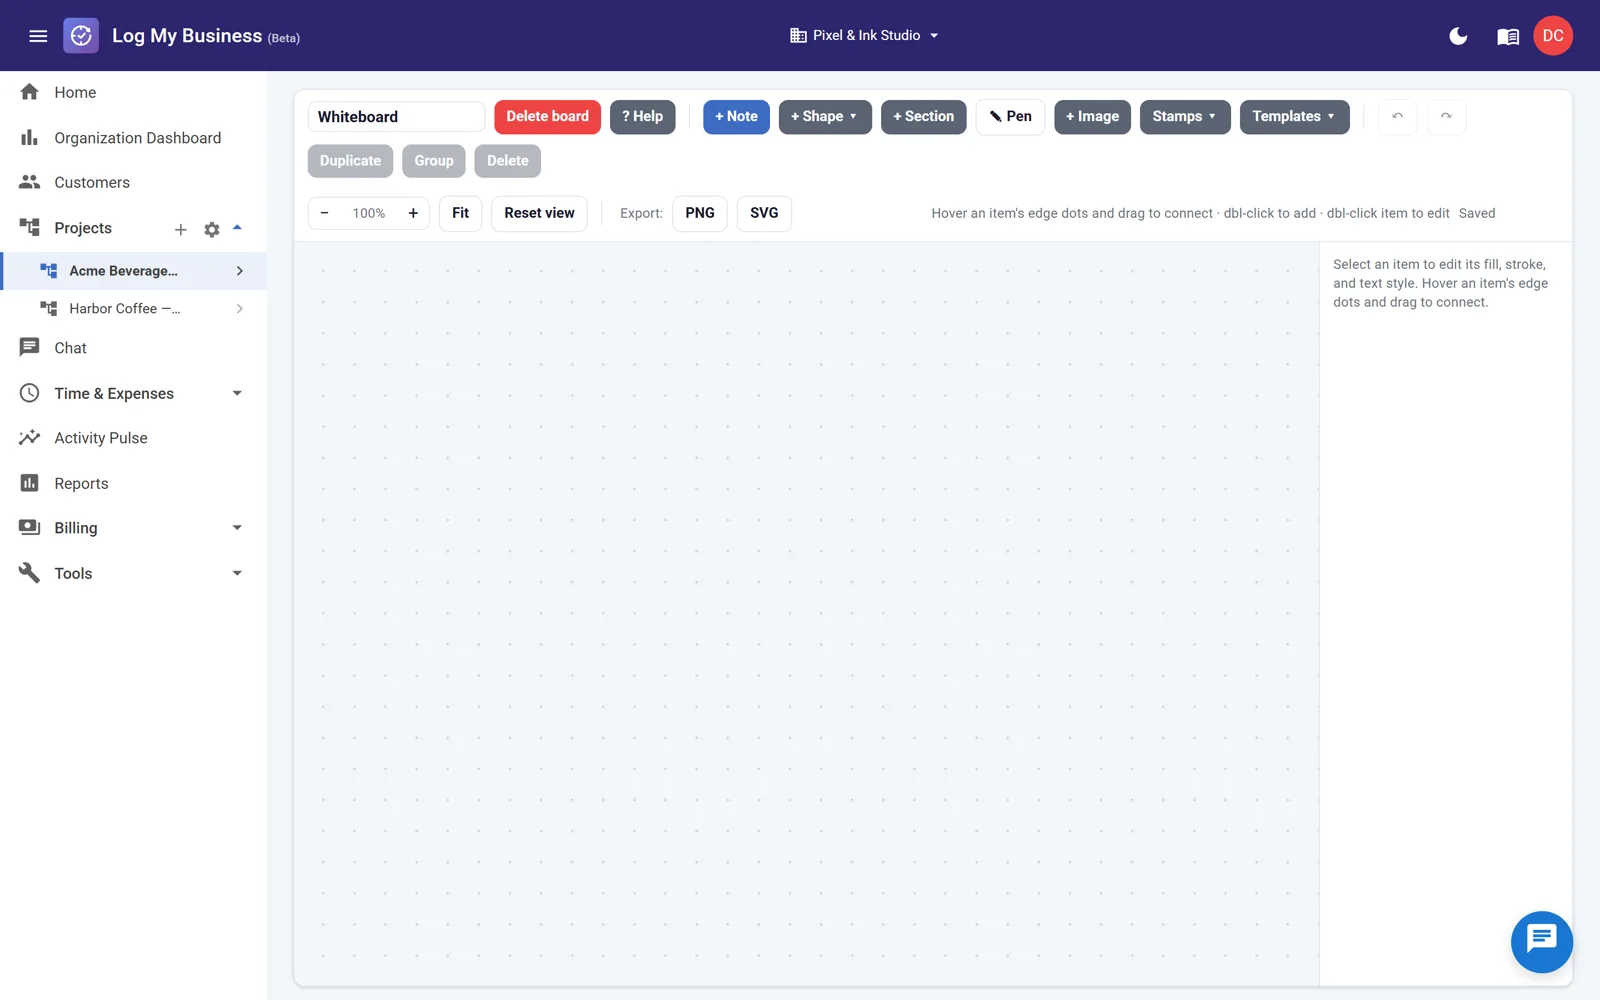The width and height of the screenshot is (1600, 1000).
Task: Open whiteboard Help
Action: (x=642, y=117)
